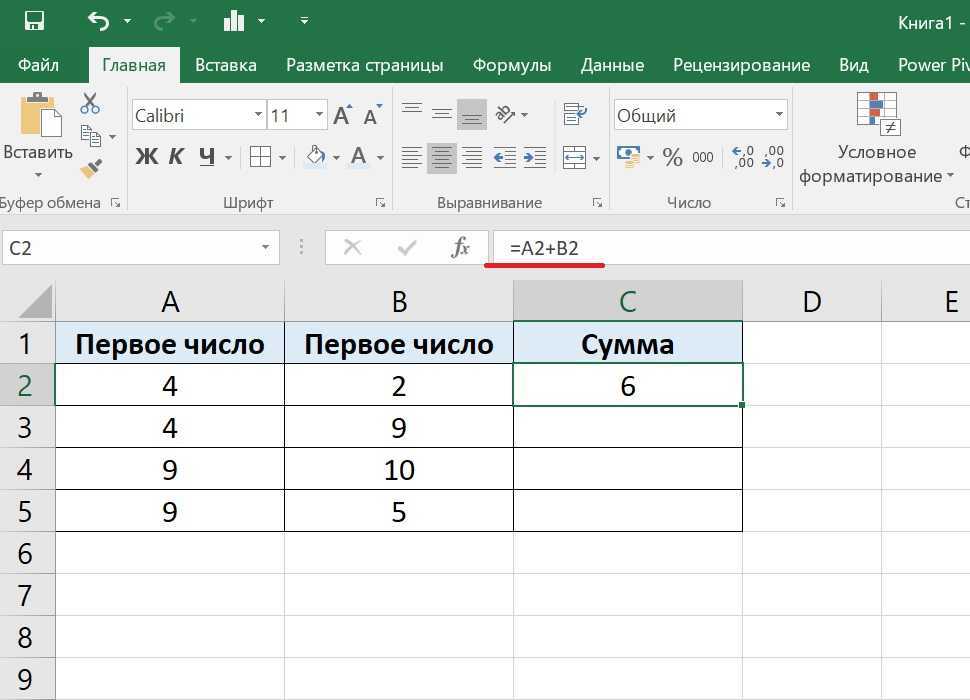970x700 pixels.
Task: Switch to the Вставка tab
Action: (226, 65)
